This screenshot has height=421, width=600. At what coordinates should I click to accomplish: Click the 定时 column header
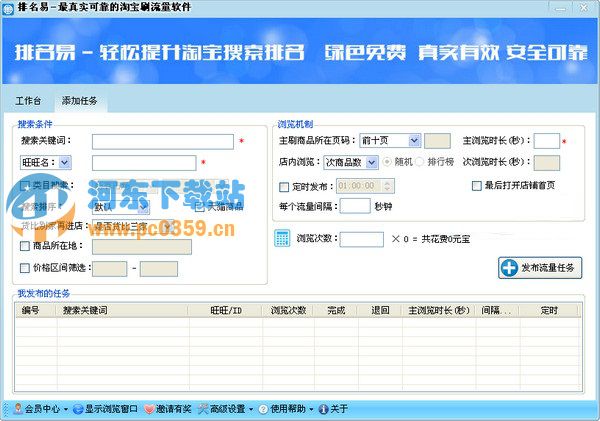click(549, 310)
